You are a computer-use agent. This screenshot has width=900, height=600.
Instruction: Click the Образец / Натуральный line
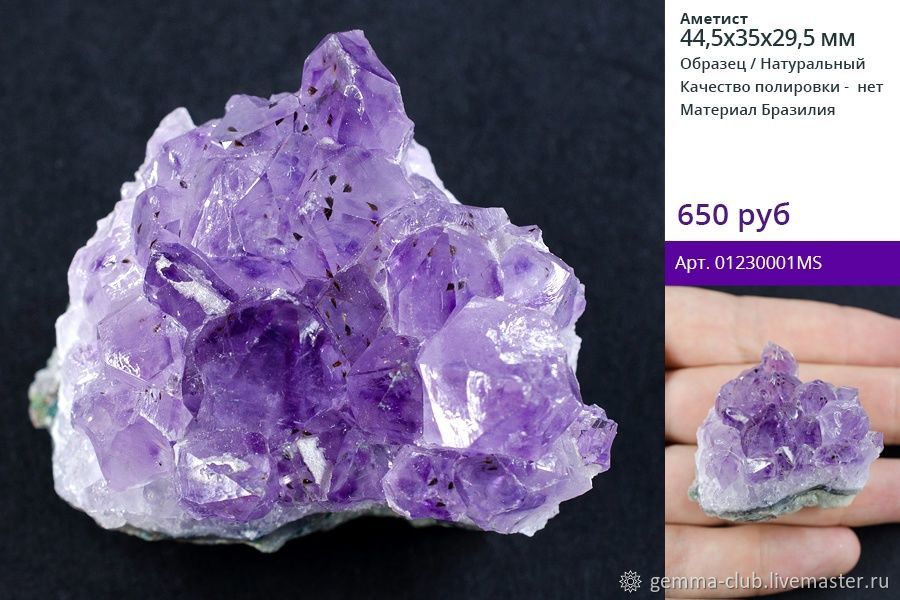tap(772, 64)
